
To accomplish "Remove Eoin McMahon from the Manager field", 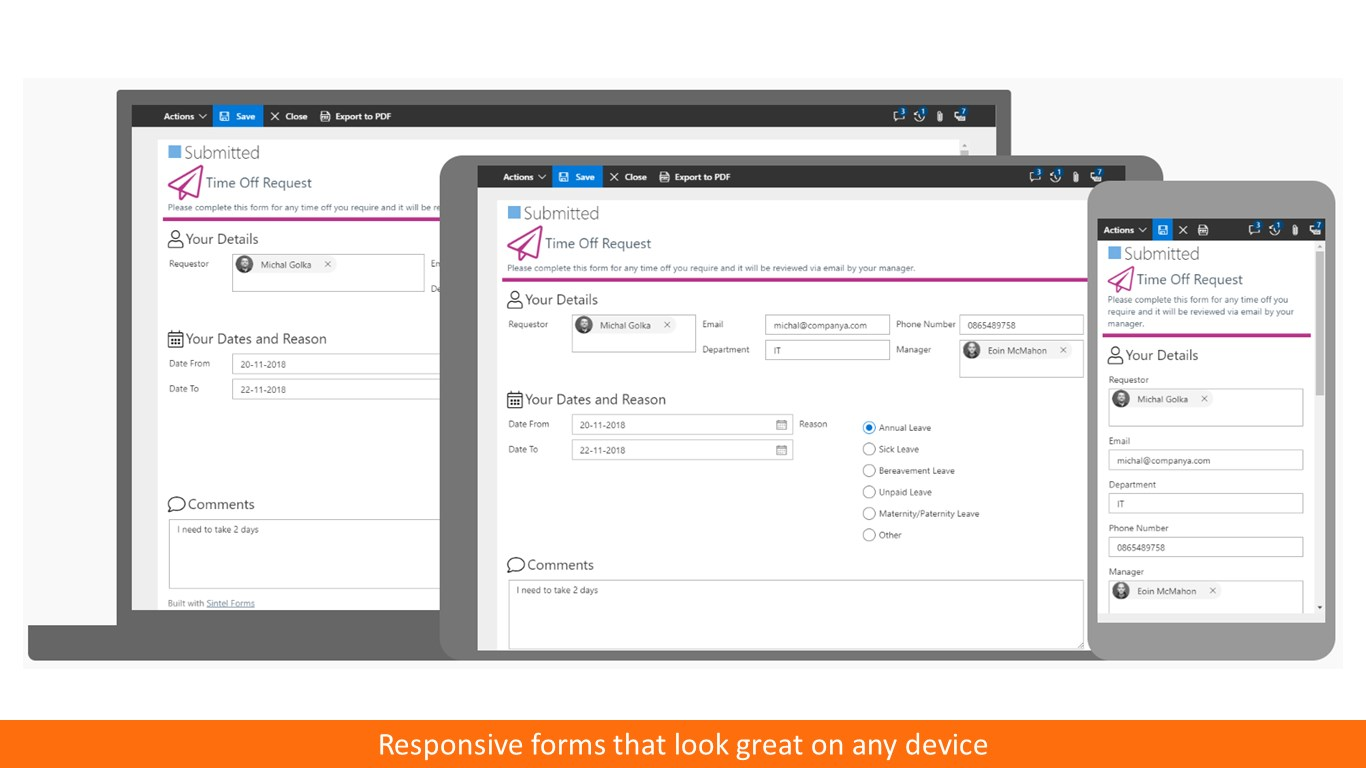I will (x=1062, y=350).
